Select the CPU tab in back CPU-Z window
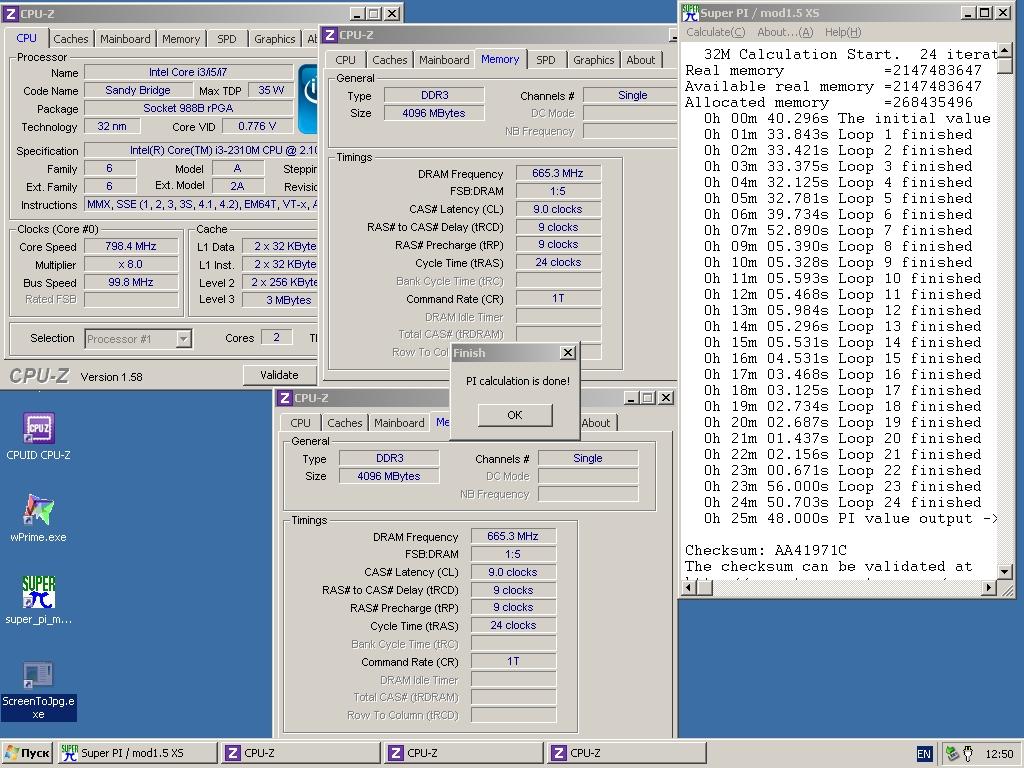This screenshot has height=768, width=1024. click(26, 38)
